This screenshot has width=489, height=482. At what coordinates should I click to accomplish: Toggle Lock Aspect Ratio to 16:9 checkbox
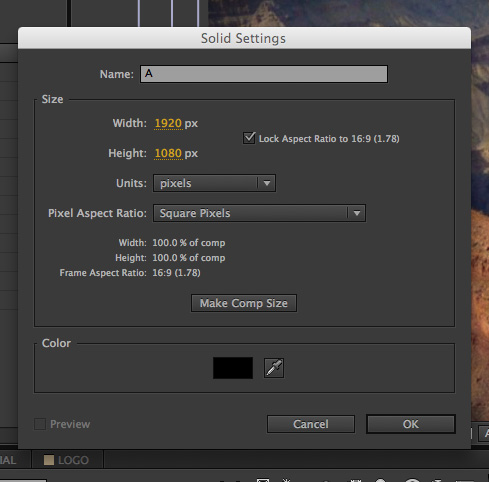[x=249, y=138]
